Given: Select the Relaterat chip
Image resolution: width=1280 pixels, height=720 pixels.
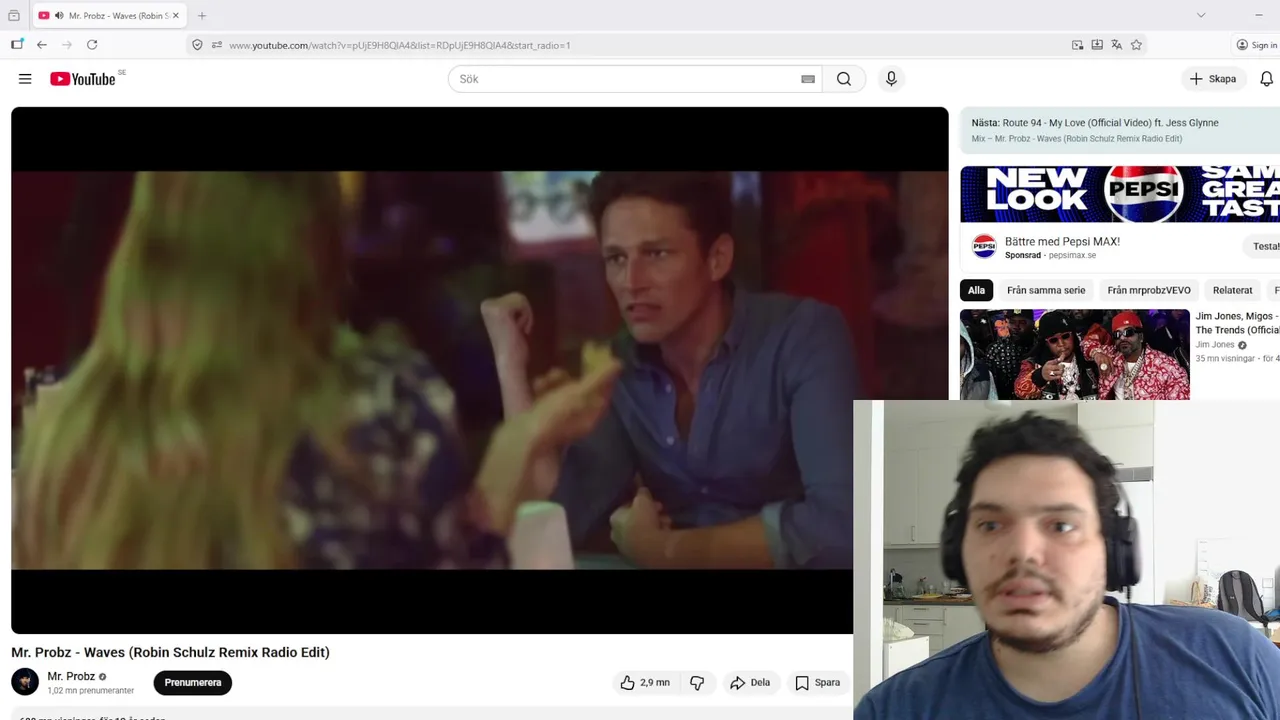Looking at the screenshot, I should tap(1232, 290).
